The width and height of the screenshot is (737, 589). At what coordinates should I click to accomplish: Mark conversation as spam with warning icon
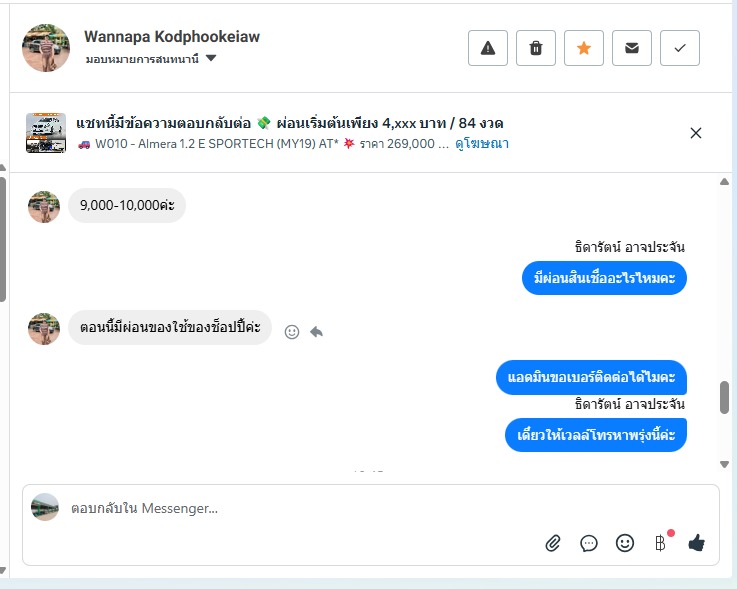(x=487, y=48)
